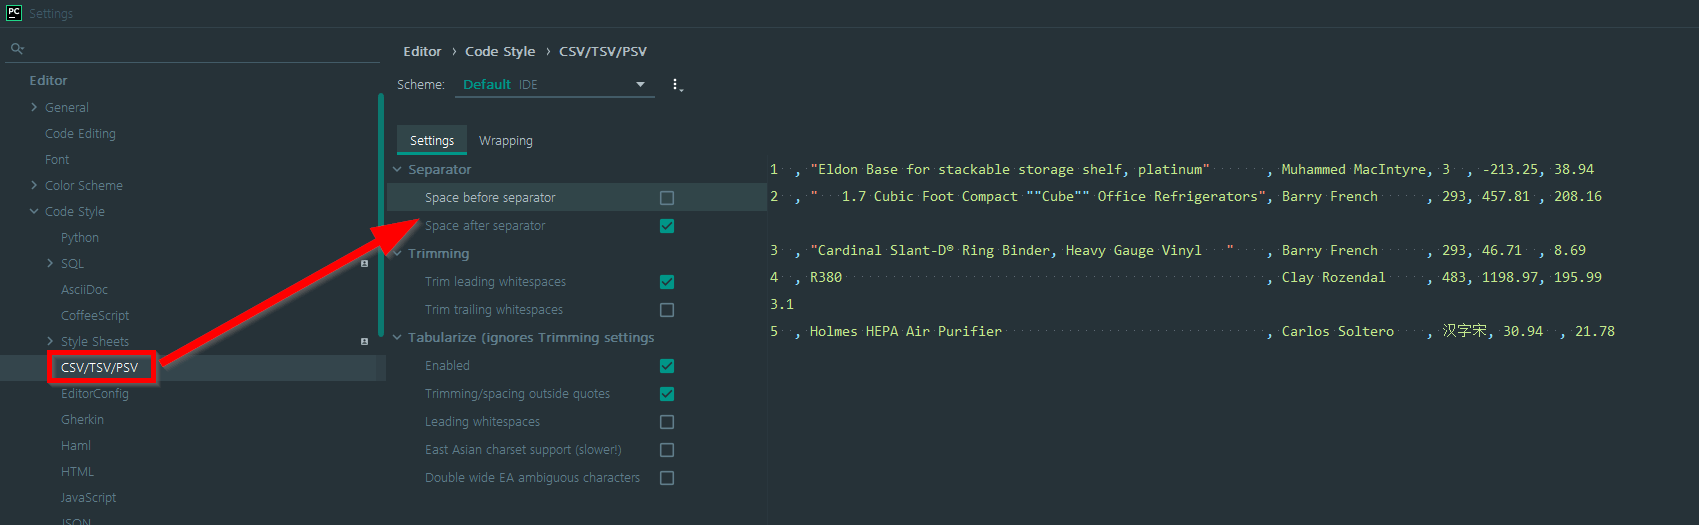Viewport: 1699px width, 525px height.
Task: Click the search magnifier icon in settings
Action: coord(17,48)
